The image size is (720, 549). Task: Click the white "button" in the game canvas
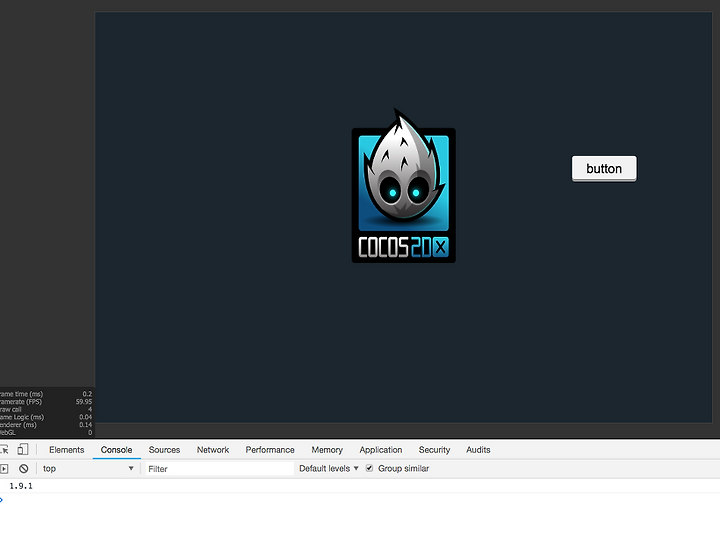[604, 168]
